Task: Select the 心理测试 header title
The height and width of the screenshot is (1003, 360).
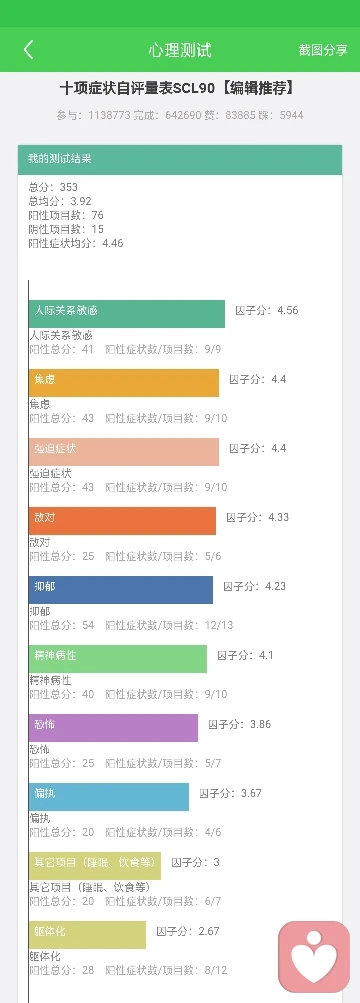Action: [x=180, y=50]
